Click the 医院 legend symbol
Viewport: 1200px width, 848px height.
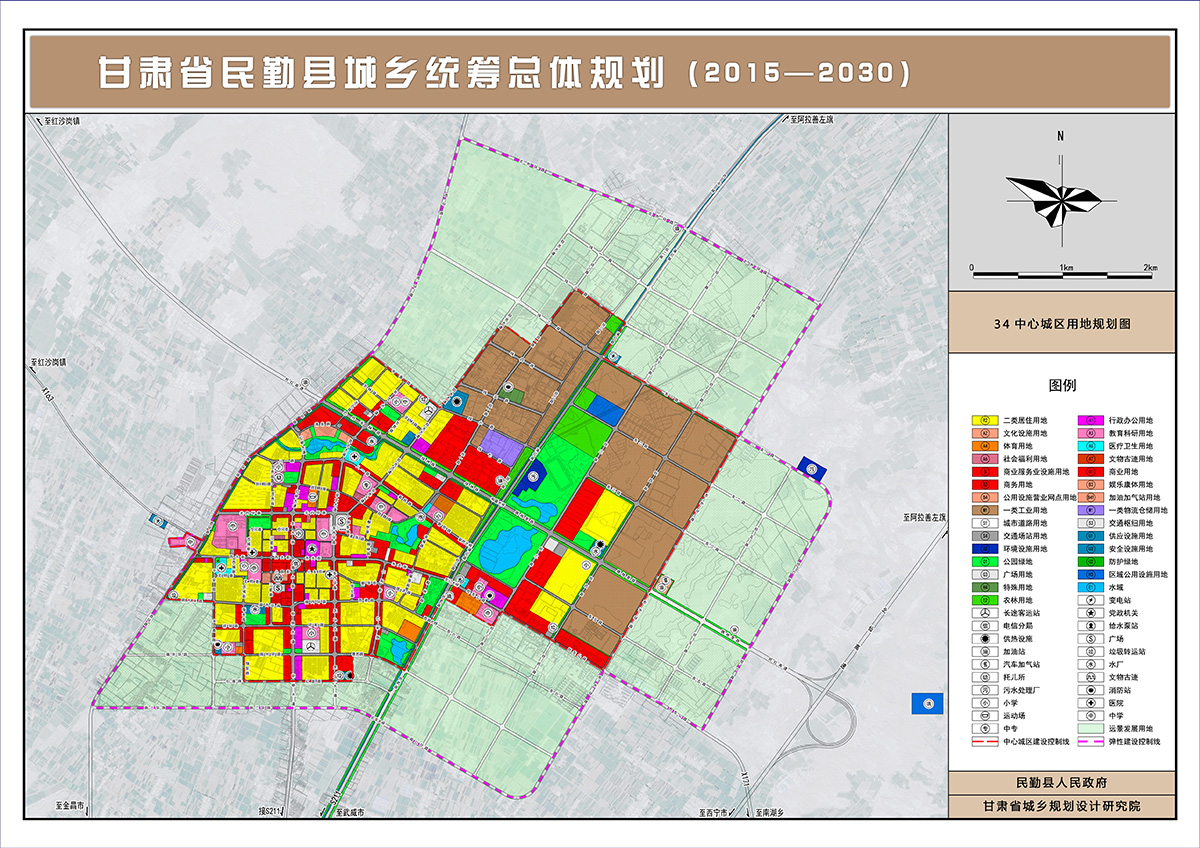(x=1091, y=703)
